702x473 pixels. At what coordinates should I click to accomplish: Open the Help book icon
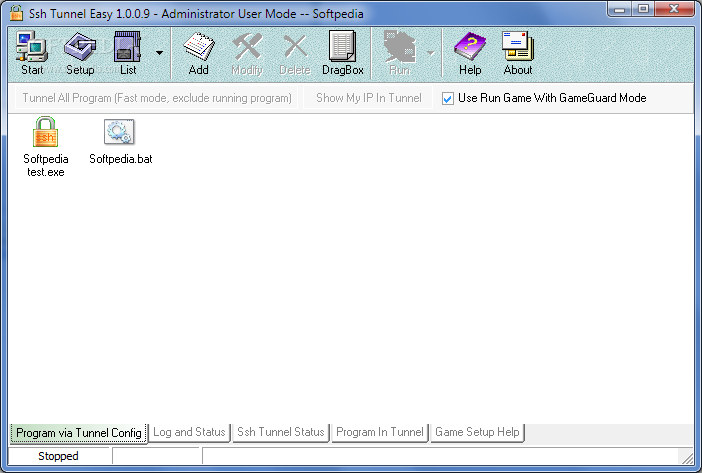coord(470,53)
